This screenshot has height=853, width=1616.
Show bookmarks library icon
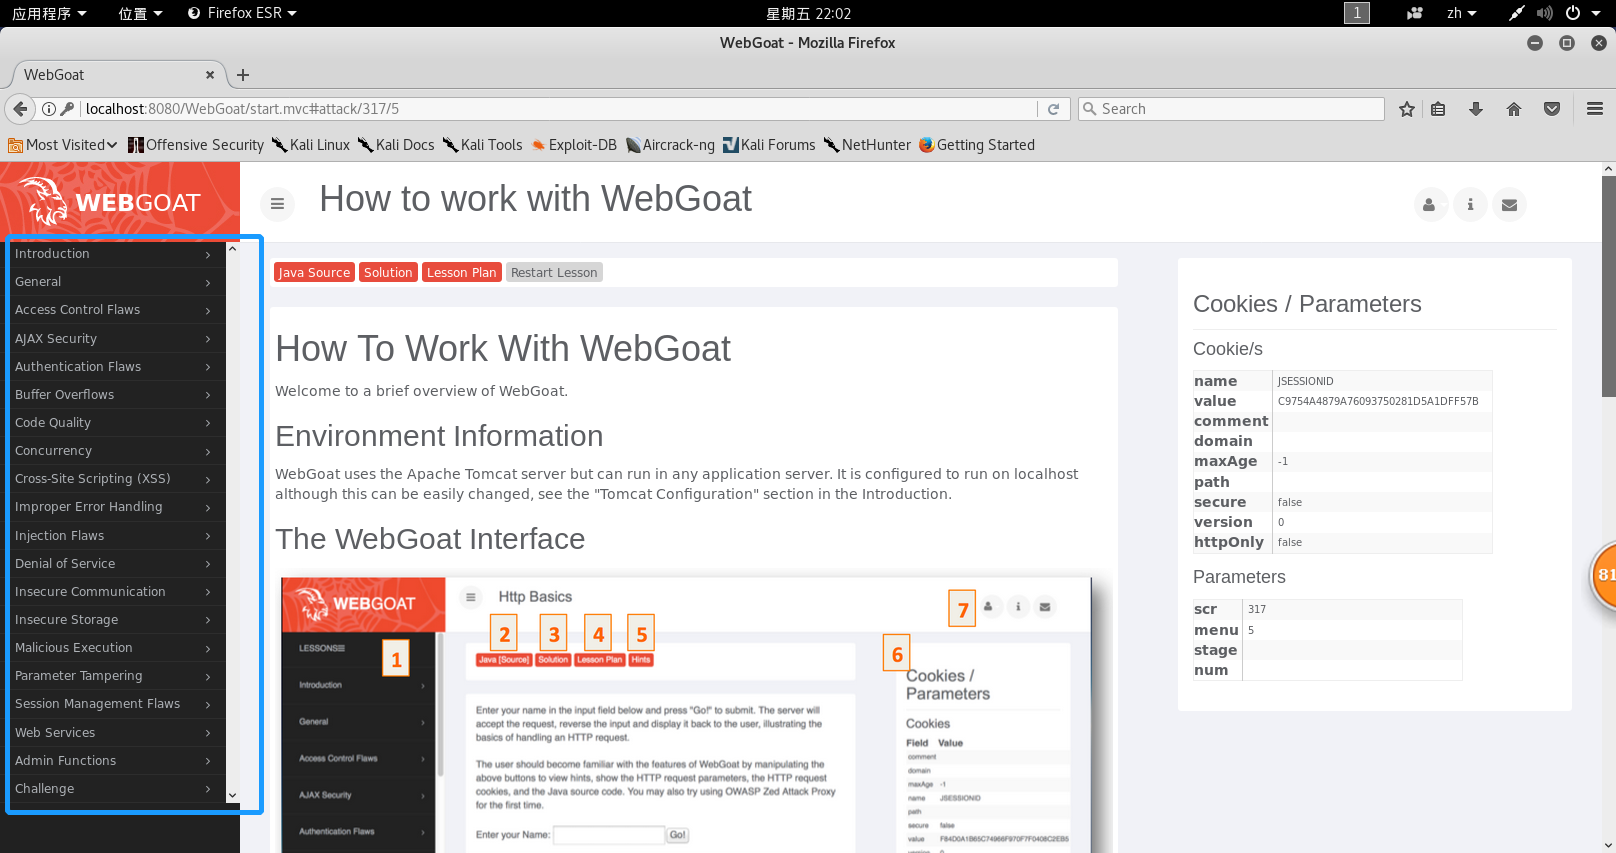[x=1438, y=109]
